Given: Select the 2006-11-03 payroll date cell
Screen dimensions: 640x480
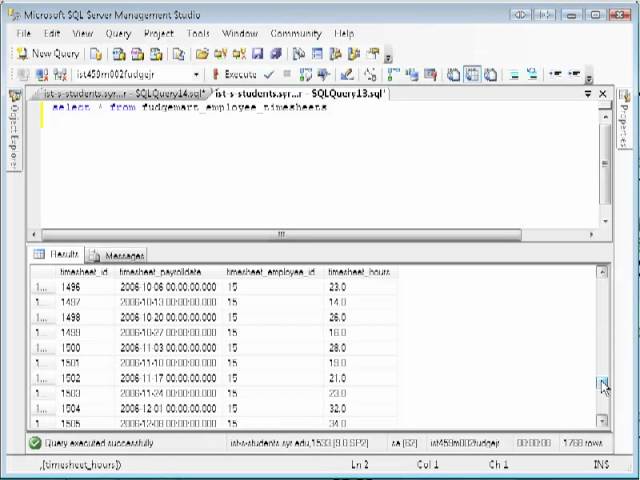Looking at the screenshot, I should (x=168, y=348).
